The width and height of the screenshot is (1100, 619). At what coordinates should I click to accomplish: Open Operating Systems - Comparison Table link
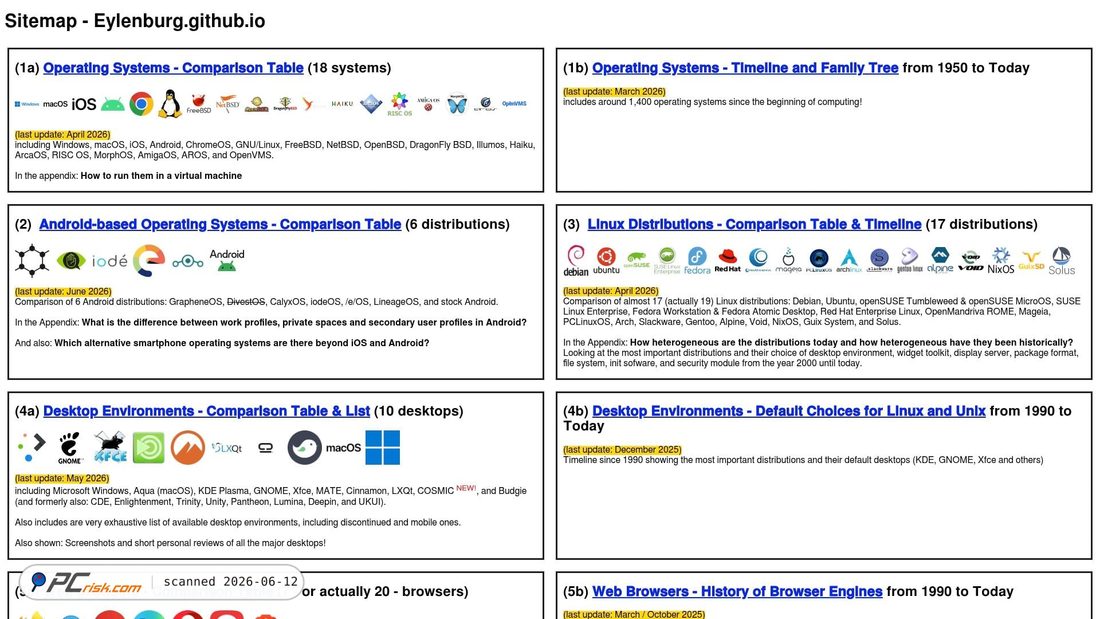coord(173,68)
